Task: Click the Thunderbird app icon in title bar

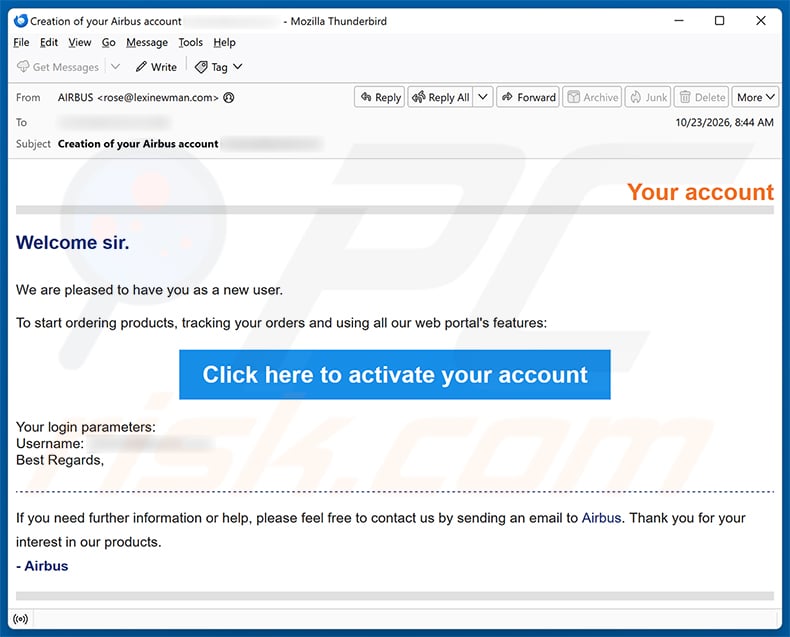Action: 21,21
